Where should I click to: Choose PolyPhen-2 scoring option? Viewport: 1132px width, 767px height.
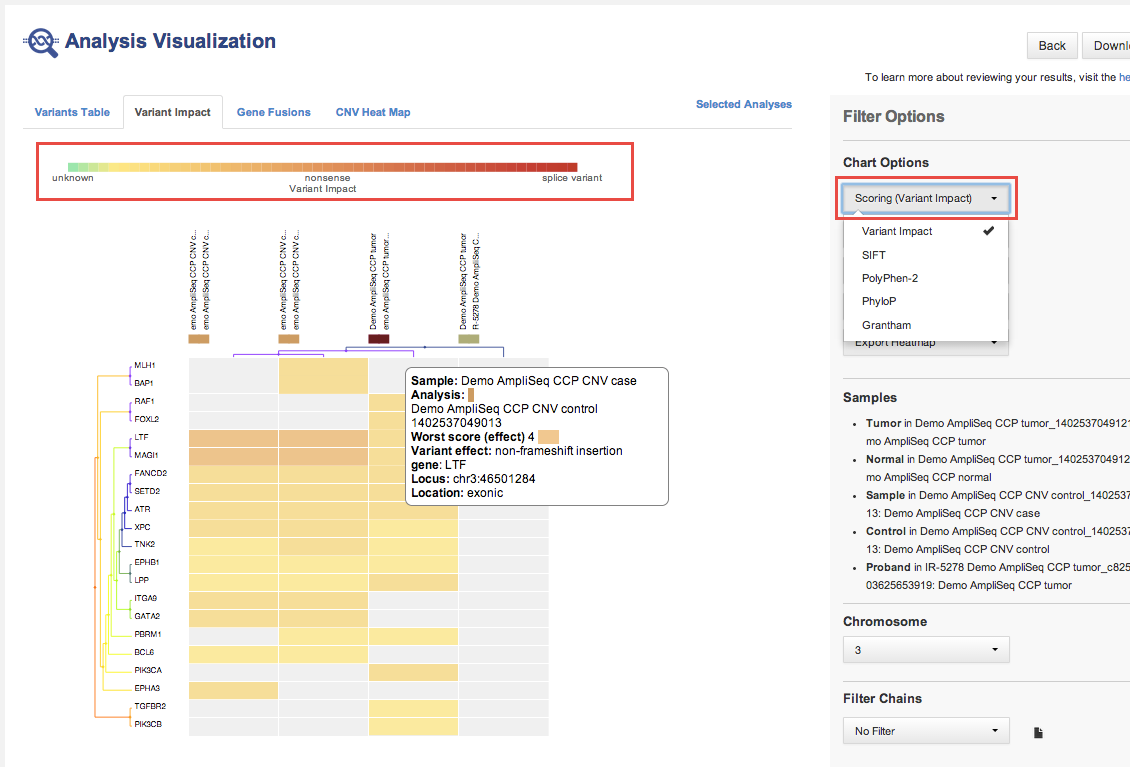(889, 278)
